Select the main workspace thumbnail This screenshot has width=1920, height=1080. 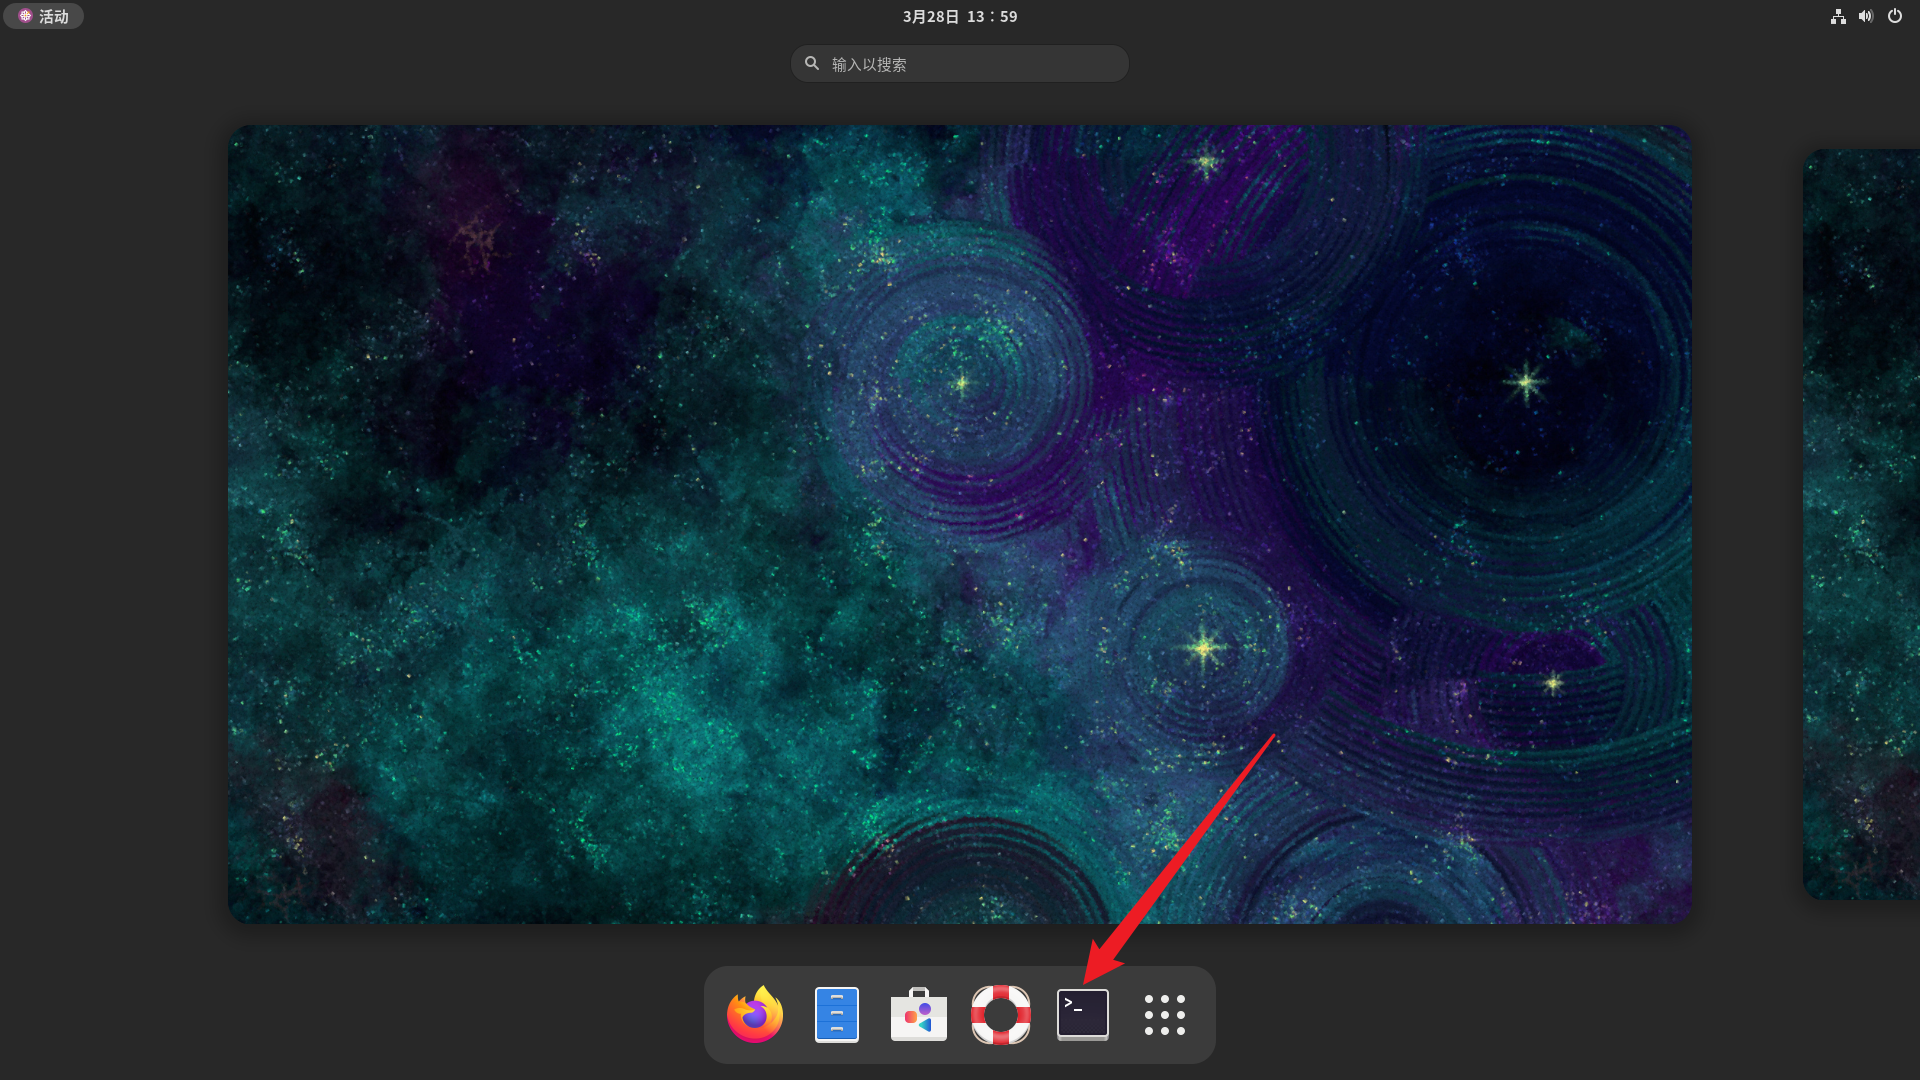coord(960,524)
